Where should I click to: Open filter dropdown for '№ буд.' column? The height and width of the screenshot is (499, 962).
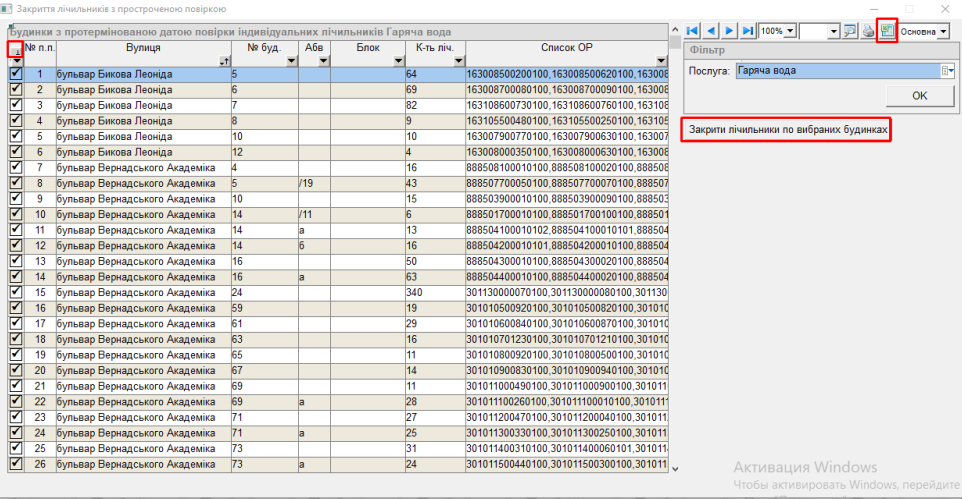[291, 62]
